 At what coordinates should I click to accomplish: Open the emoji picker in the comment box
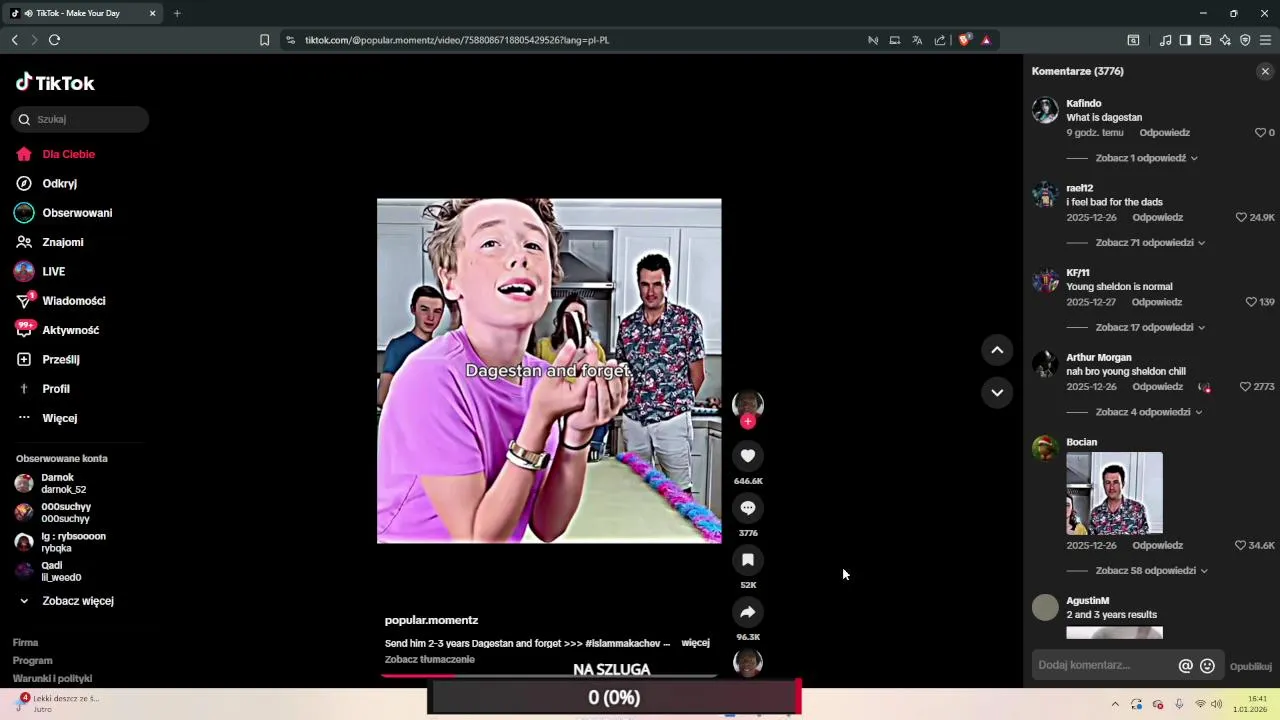[1207, 666]
